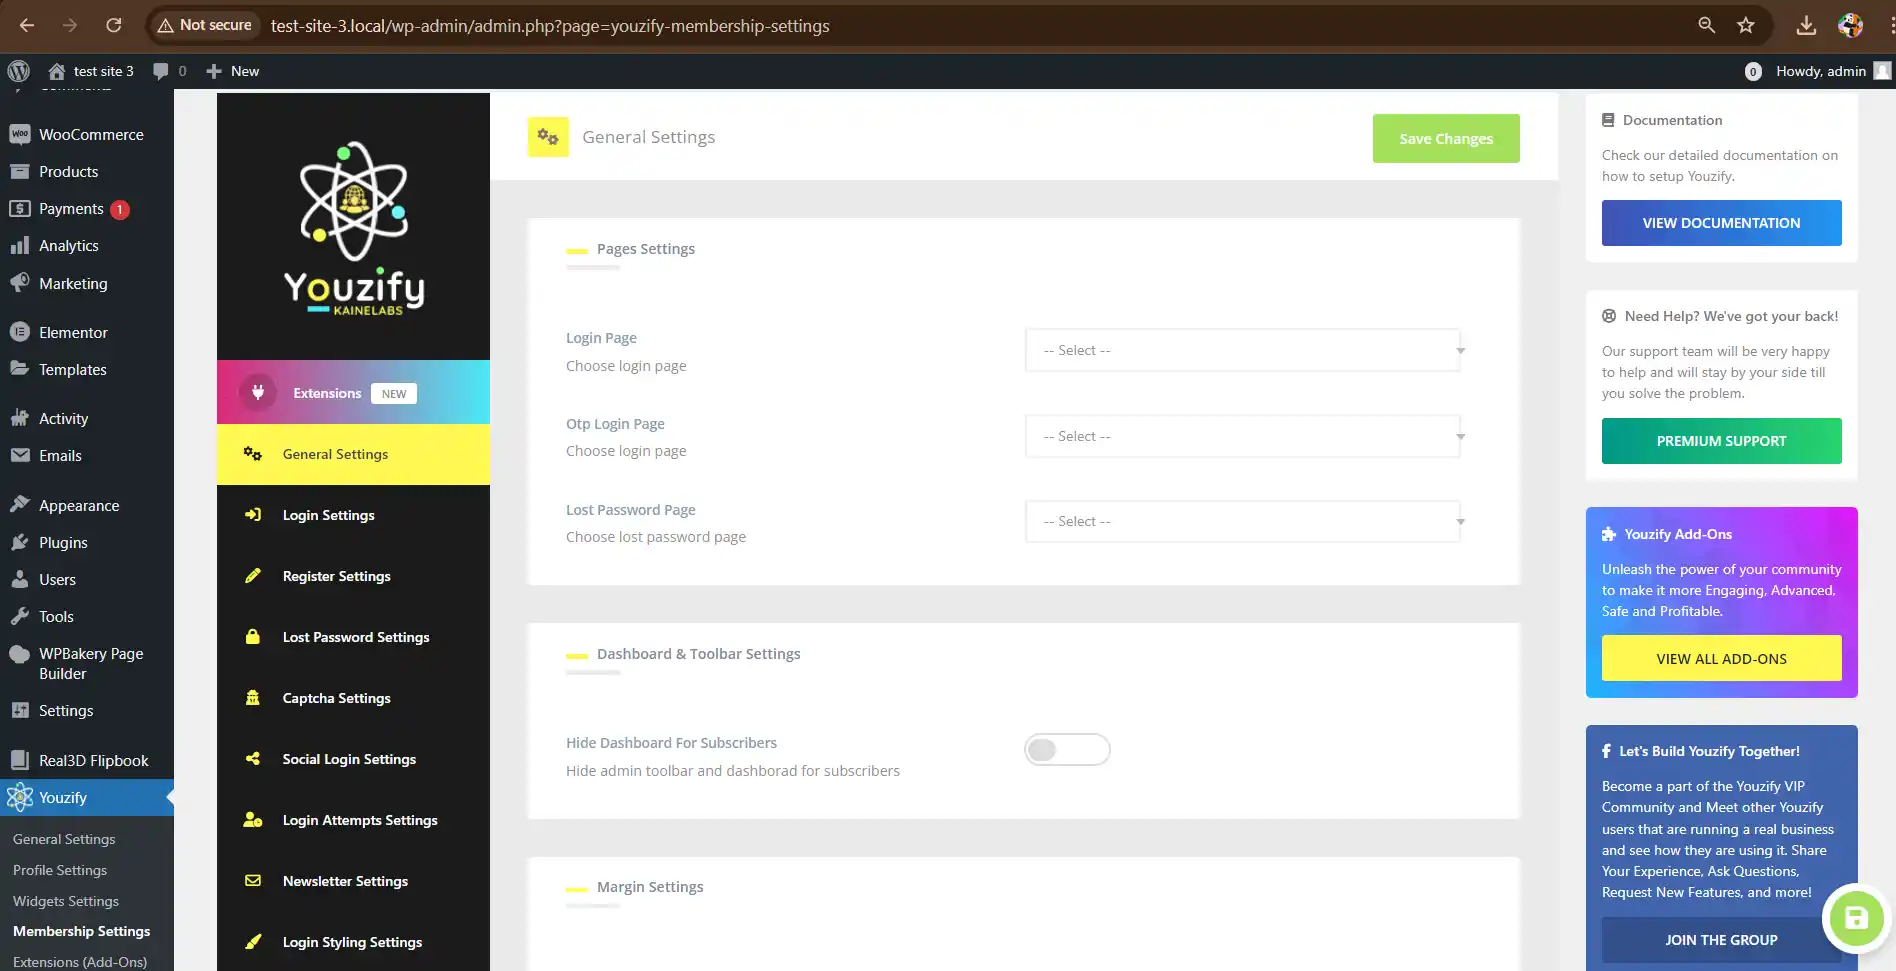Click the Marketing megaphone icon
The image size is (1896, 971).
tap(20, 283)
